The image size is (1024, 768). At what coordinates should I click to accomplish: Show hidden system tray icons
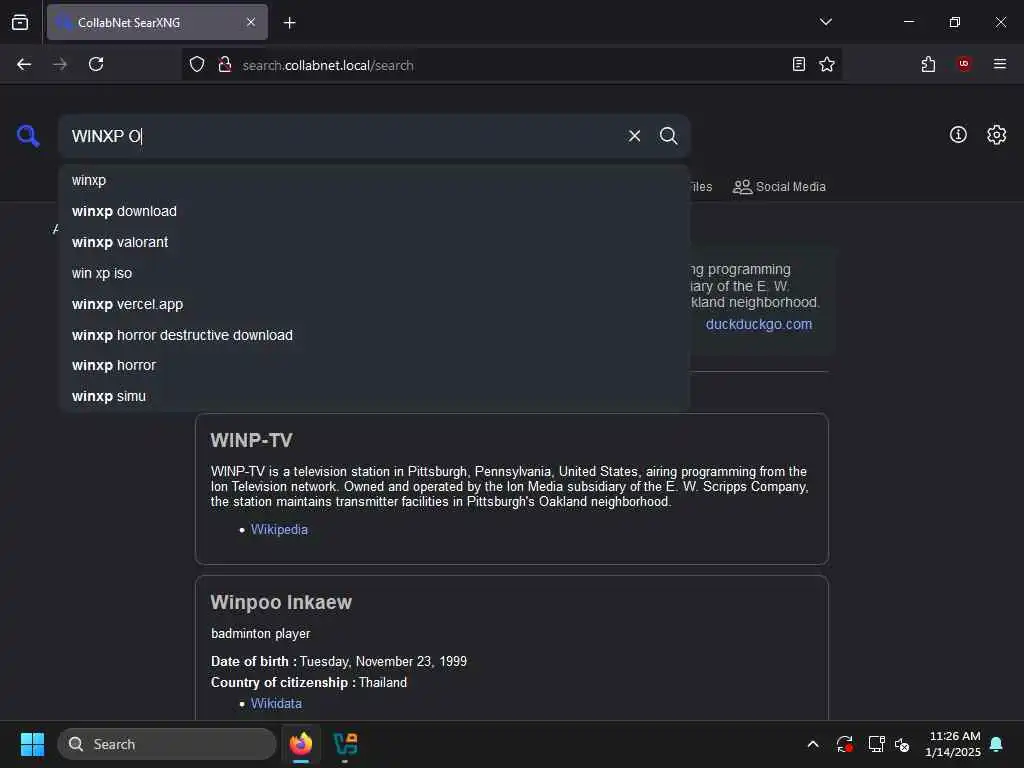[813, 744]
